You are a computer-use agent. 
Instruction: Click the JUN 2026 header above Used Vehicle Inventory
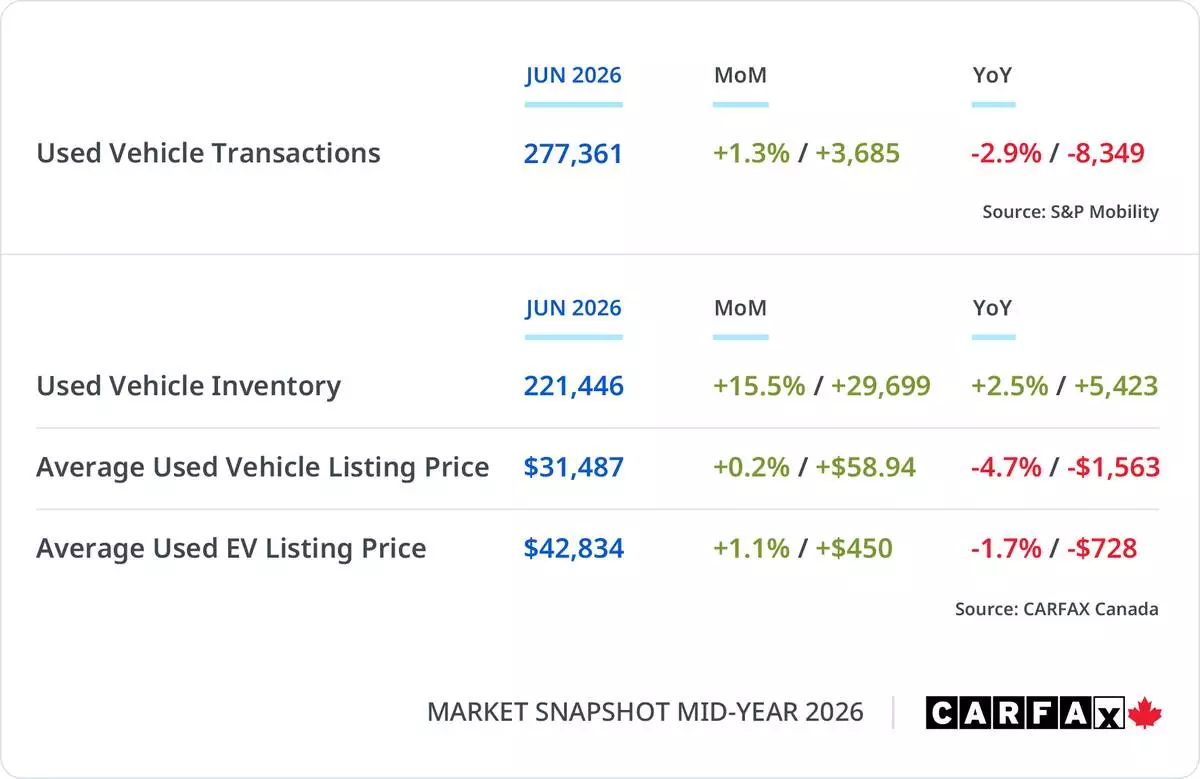[573, 308]
